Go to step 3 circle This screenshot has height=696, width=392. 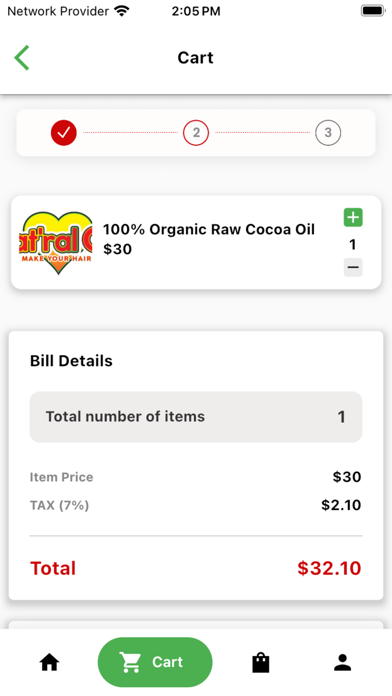tap(328, 132)
